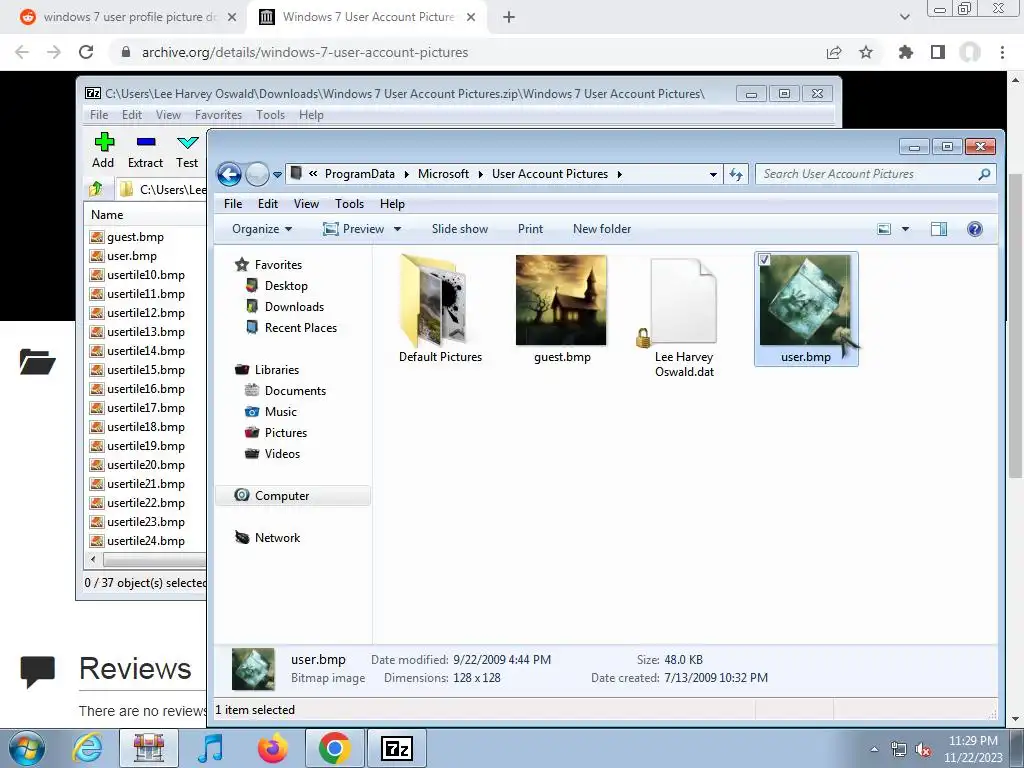Click the Slide show button
1024x768 pixels.
pyautogui.click(x=460, y=229)
